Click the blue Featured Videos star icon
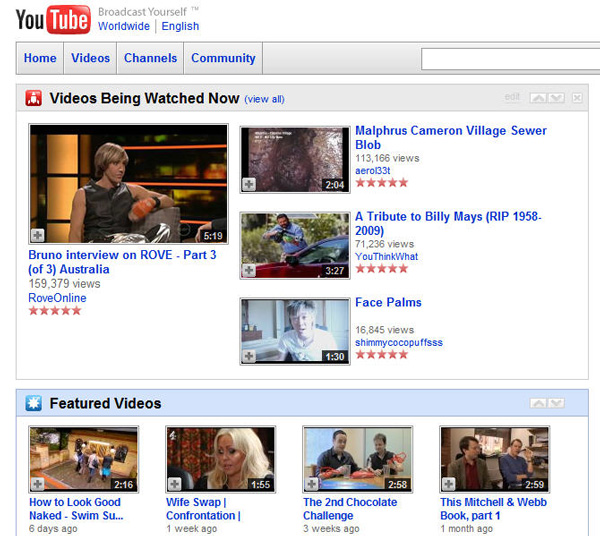The width and height of the screenshot is (600, 536). tap(34, 403)
